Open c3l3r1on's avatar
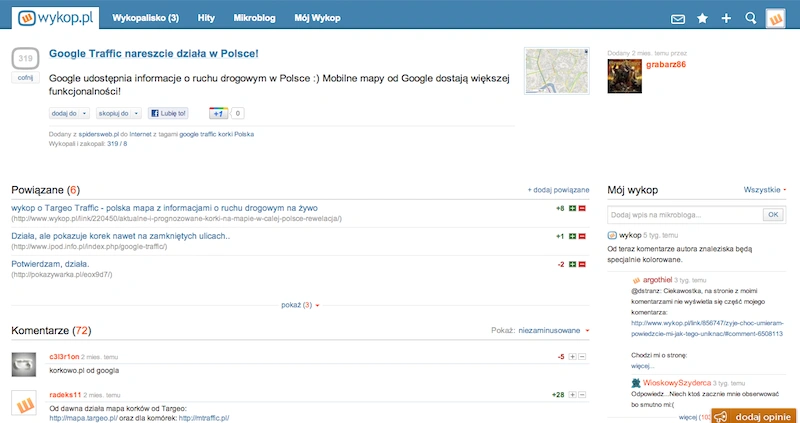Screen dimensions: 800x423 tap(24, 364)
